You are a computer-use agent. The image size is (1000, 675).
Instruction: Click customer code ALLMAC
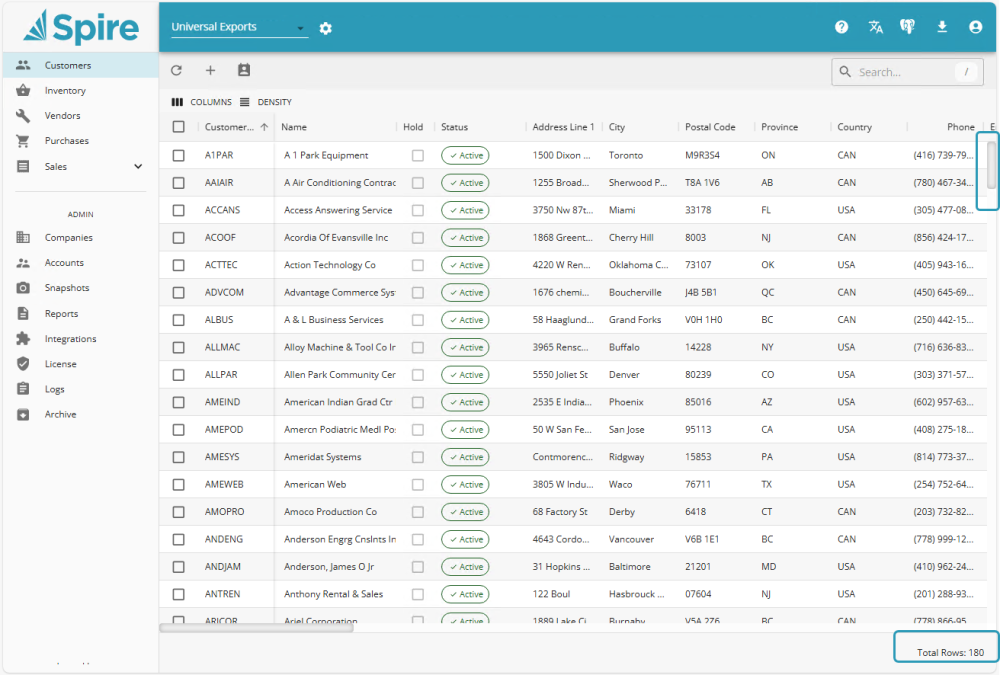(x=223, y=347)
